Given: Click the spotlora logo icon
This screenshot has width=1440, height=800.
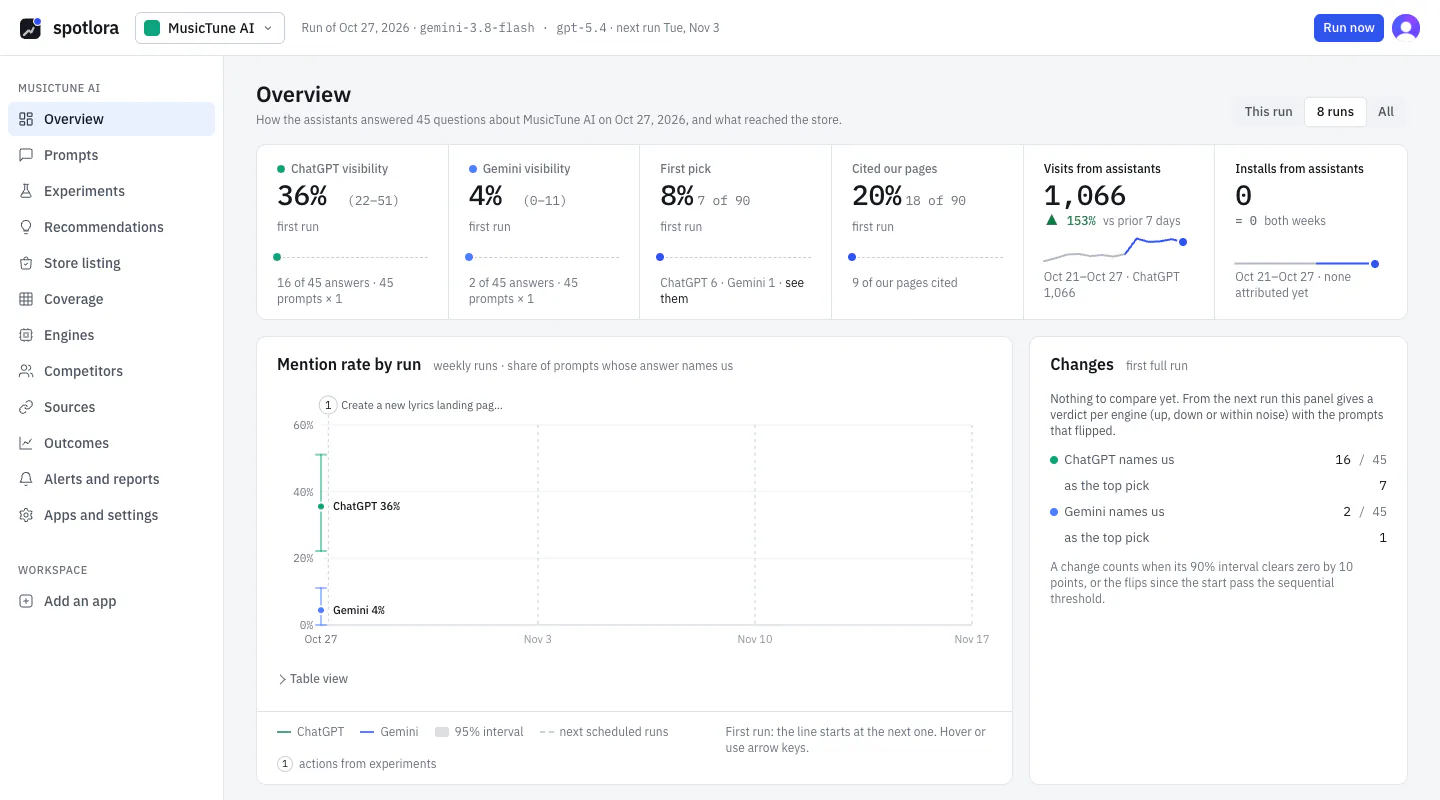Looking at the screenshot, I should click(x=31, y=28).
